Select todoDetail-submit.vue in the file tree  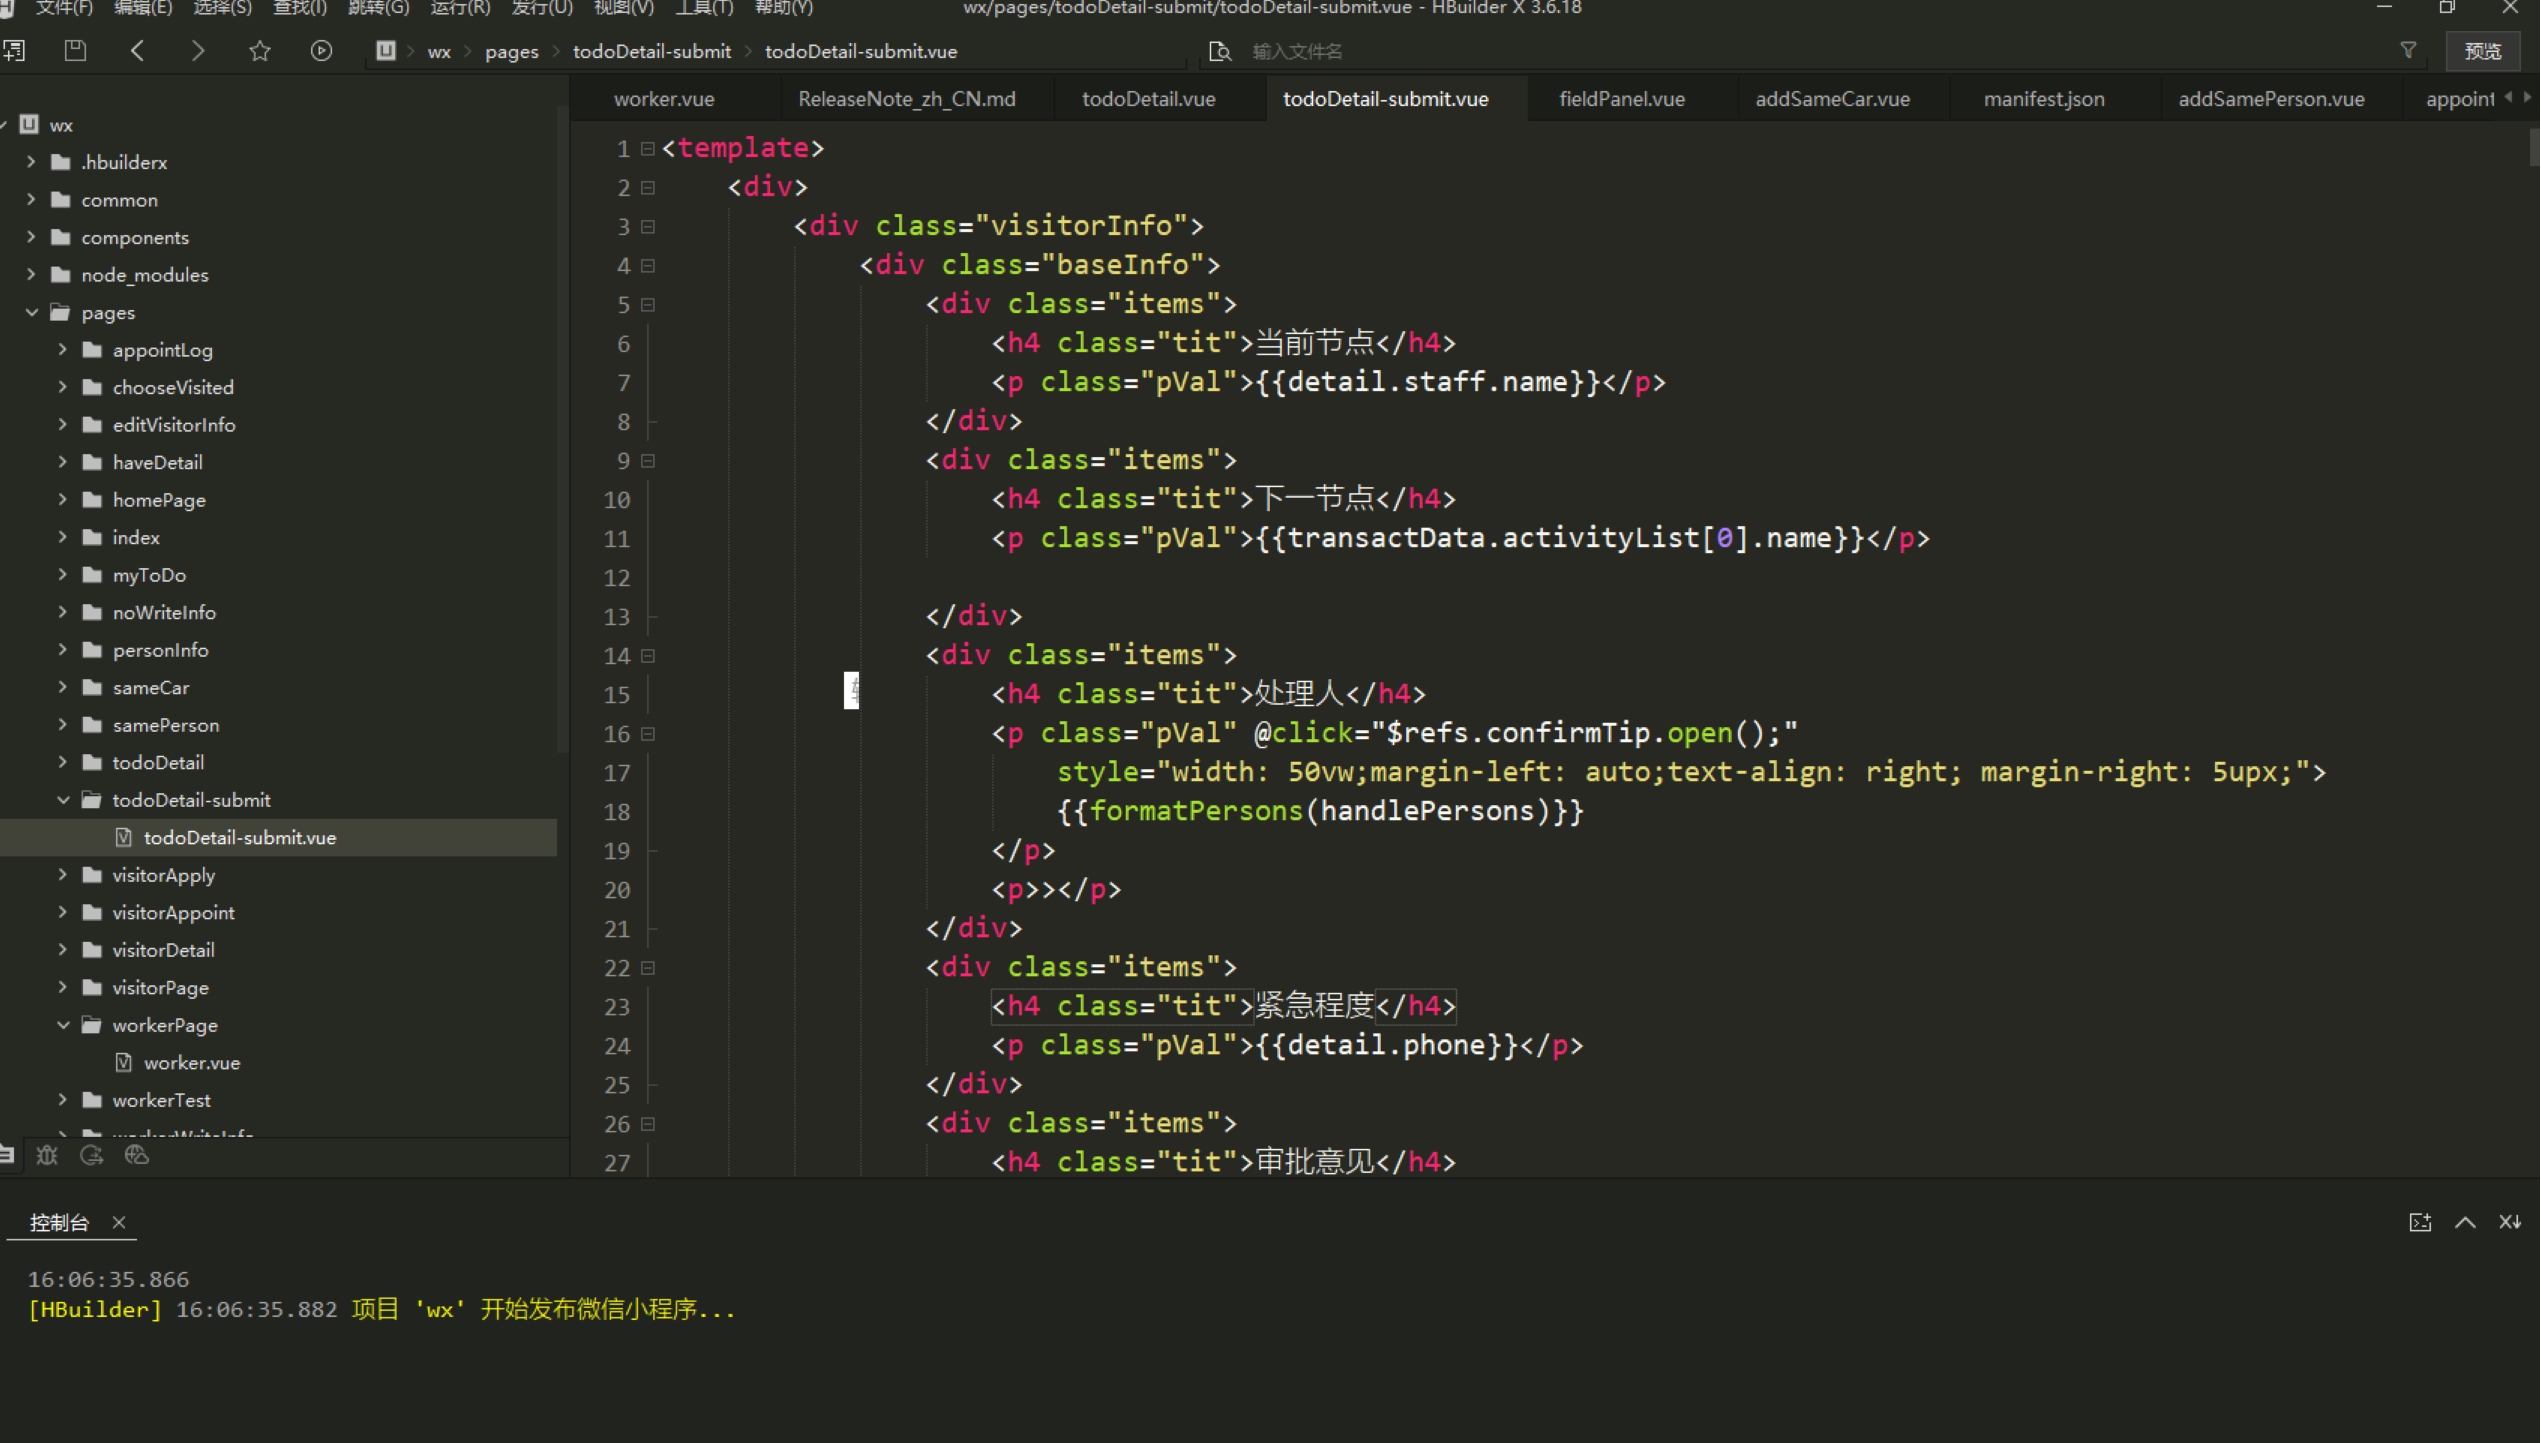[278, 837]
